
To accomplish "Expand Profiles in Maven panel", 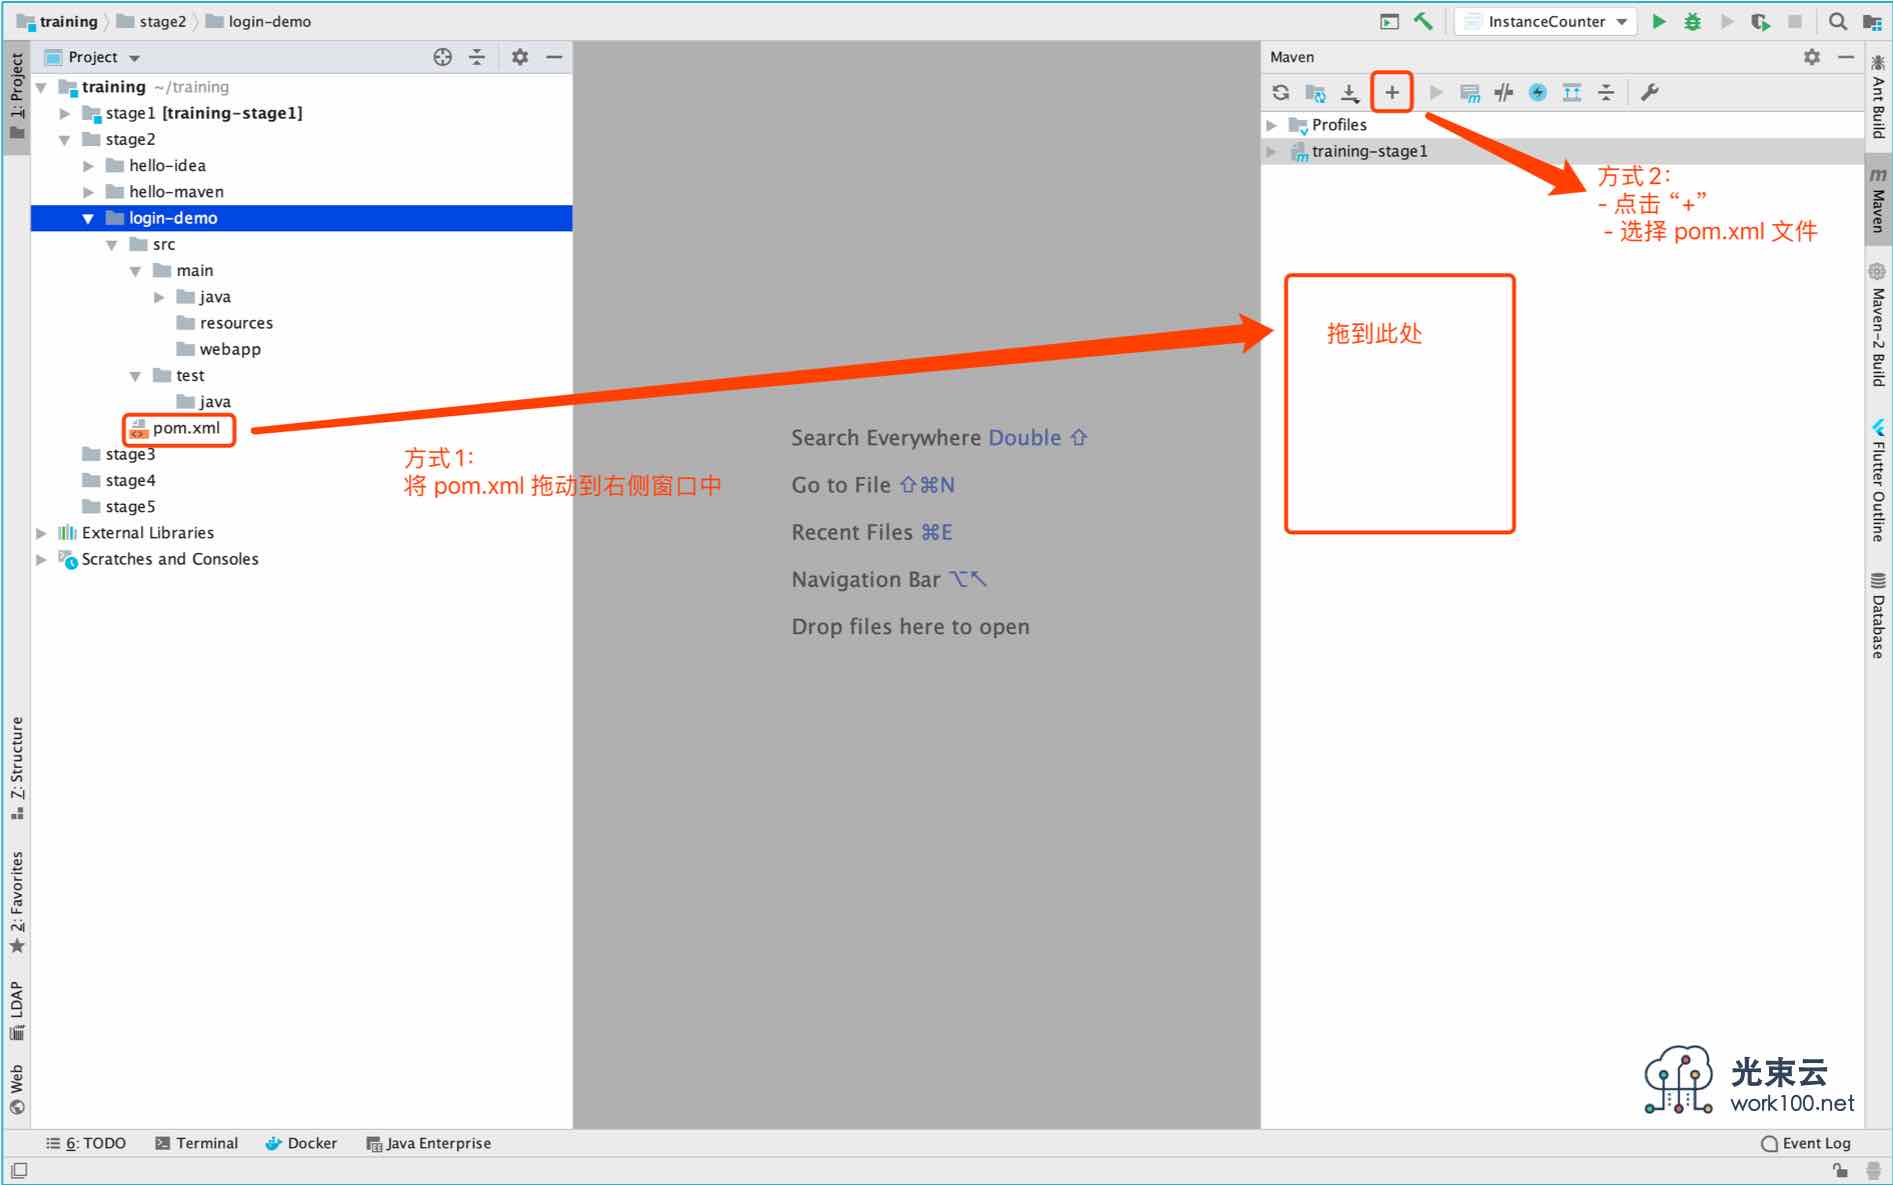I will click(1272, 125).
